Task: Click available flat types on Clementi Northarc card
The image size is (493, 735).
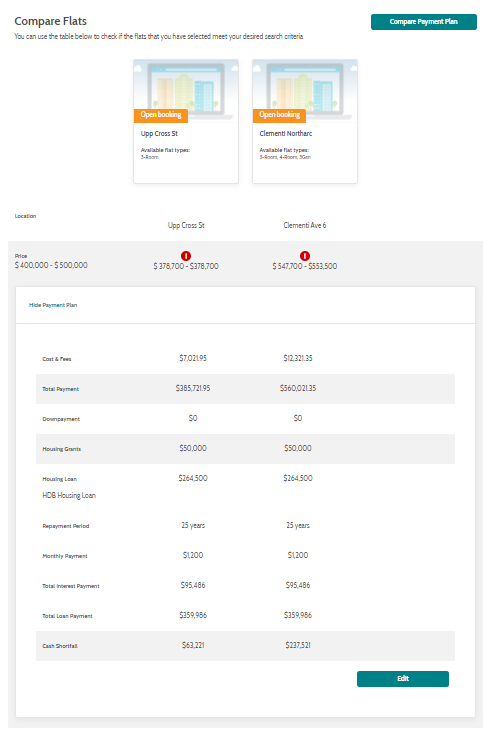Action: pos(285,154)
